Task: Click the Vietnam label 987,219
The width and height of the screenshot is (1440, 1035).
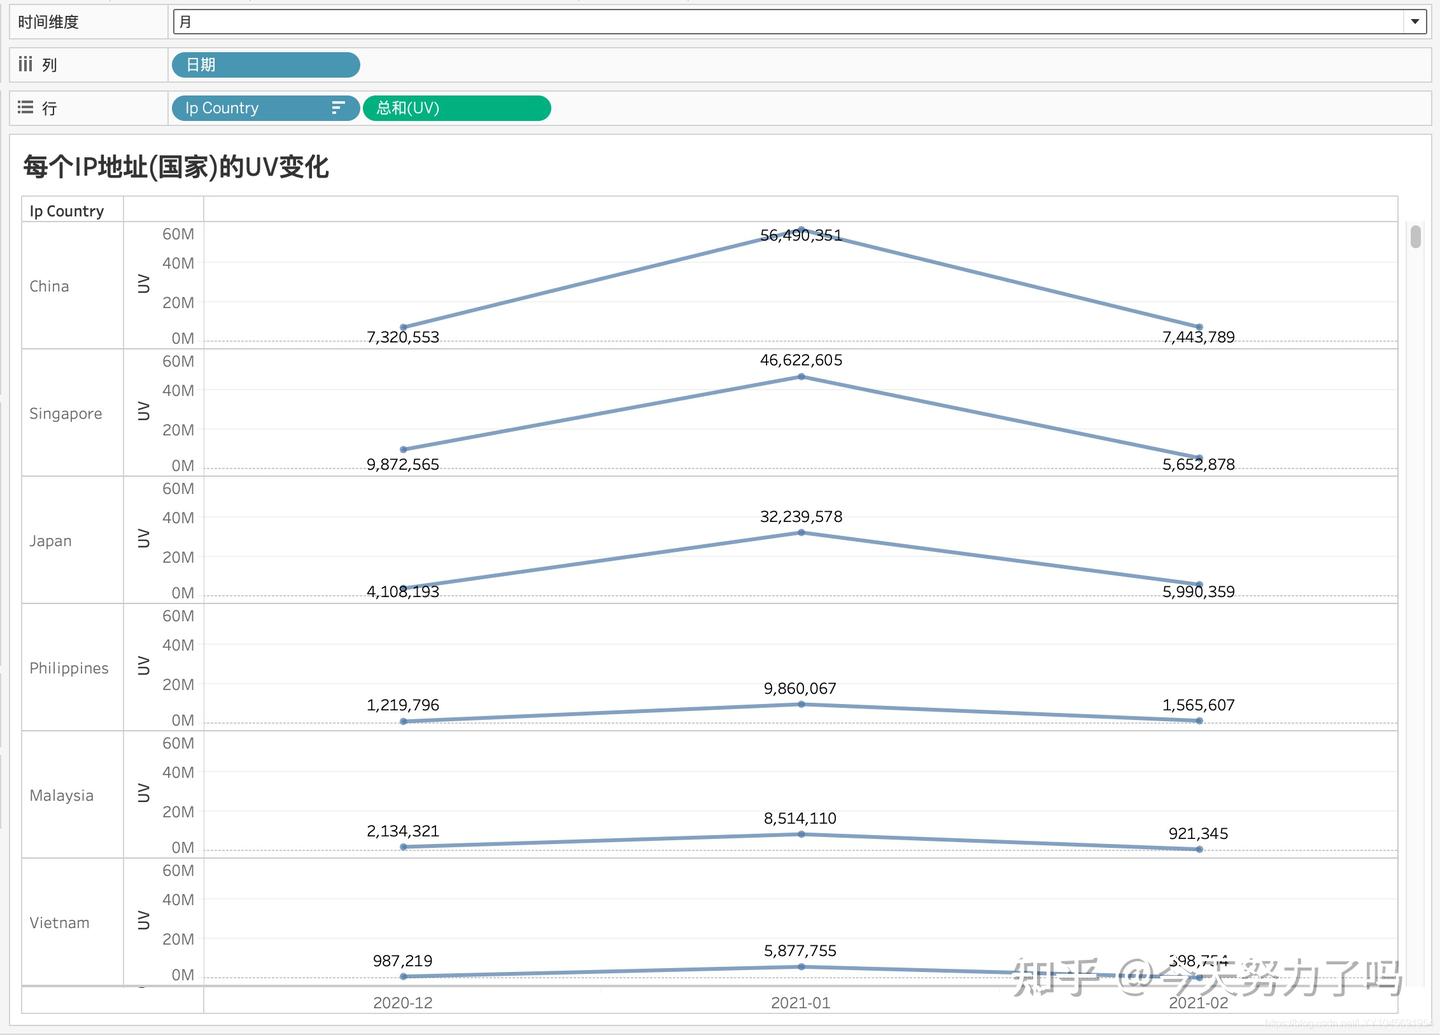Action: 403,961
